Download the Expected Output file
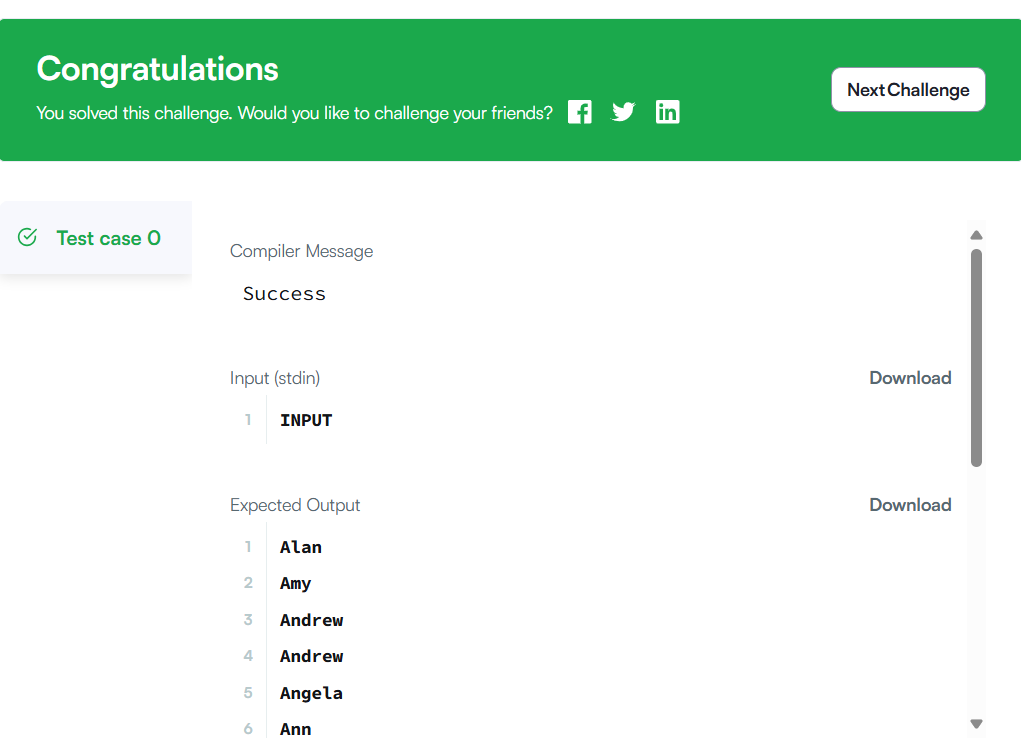This screenshot has width=1021, height=752. pos(910,505)
